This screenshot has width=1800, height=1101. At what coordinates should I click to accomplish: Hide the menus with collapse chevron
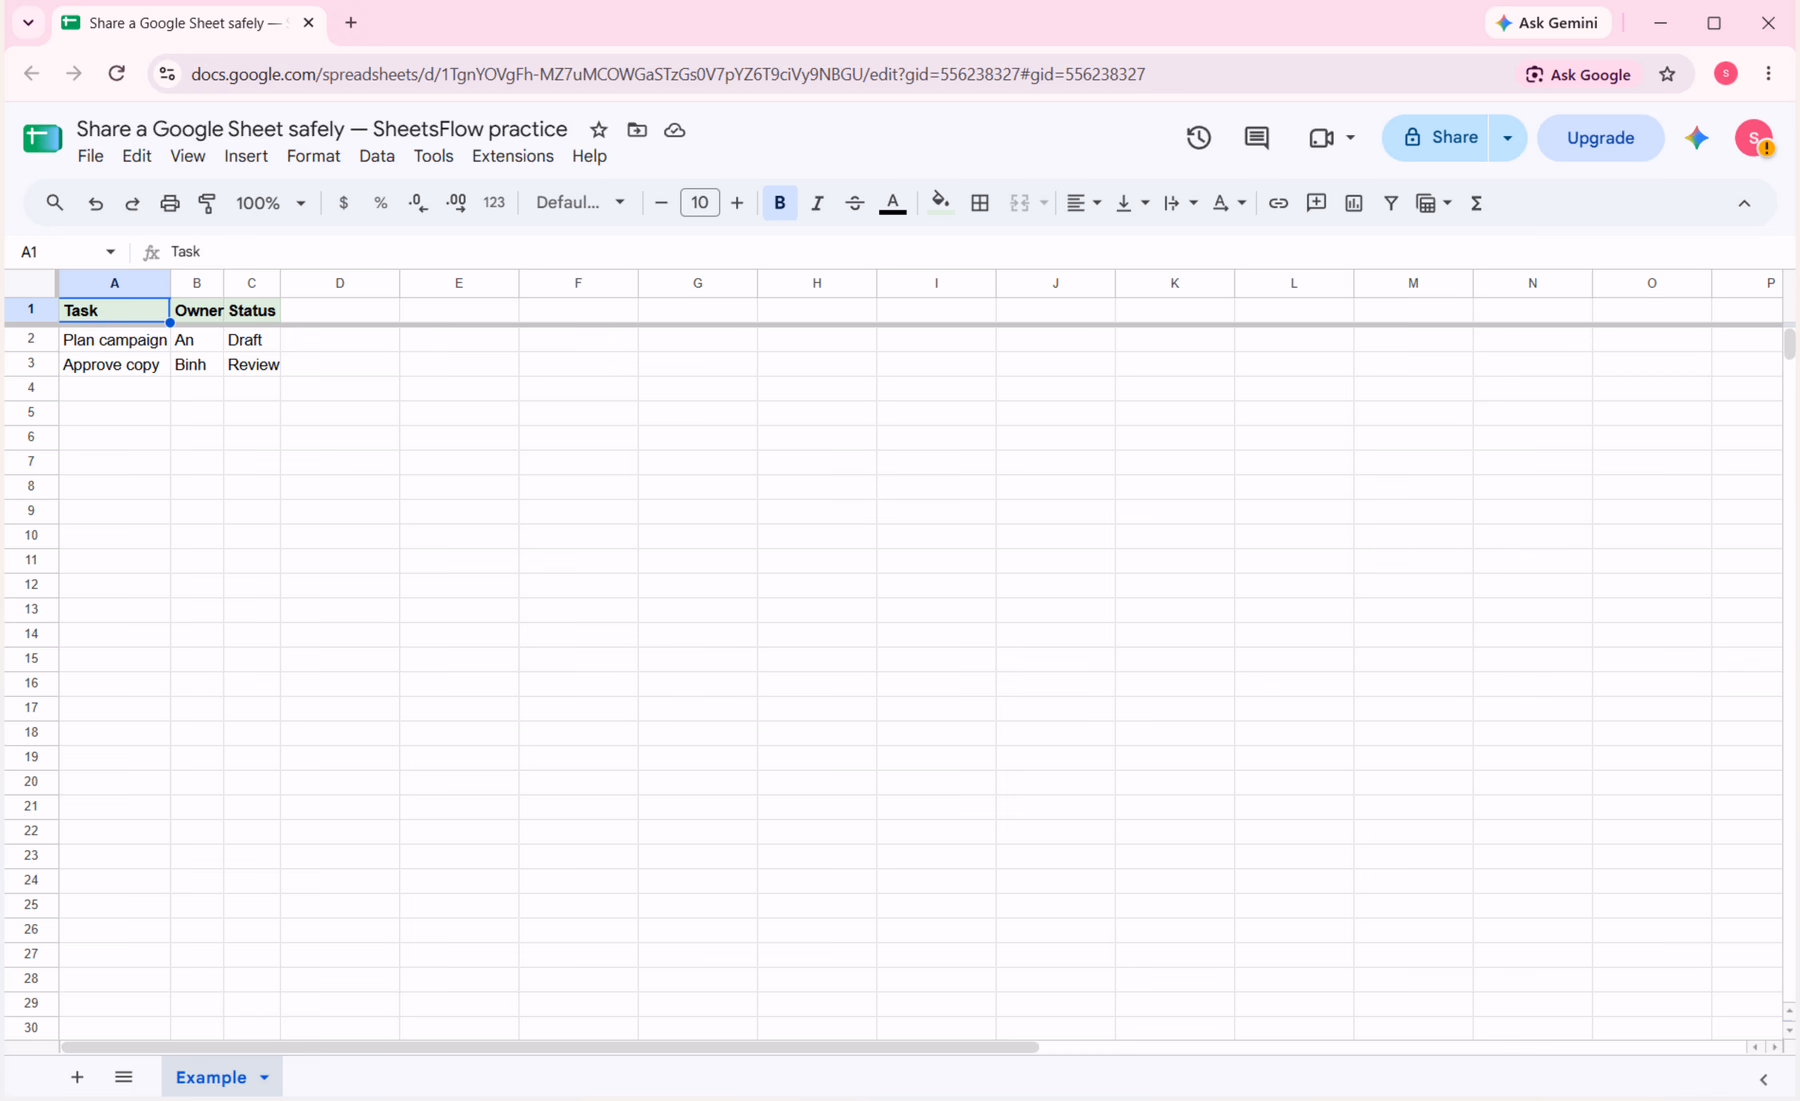tap(1744, 203)
